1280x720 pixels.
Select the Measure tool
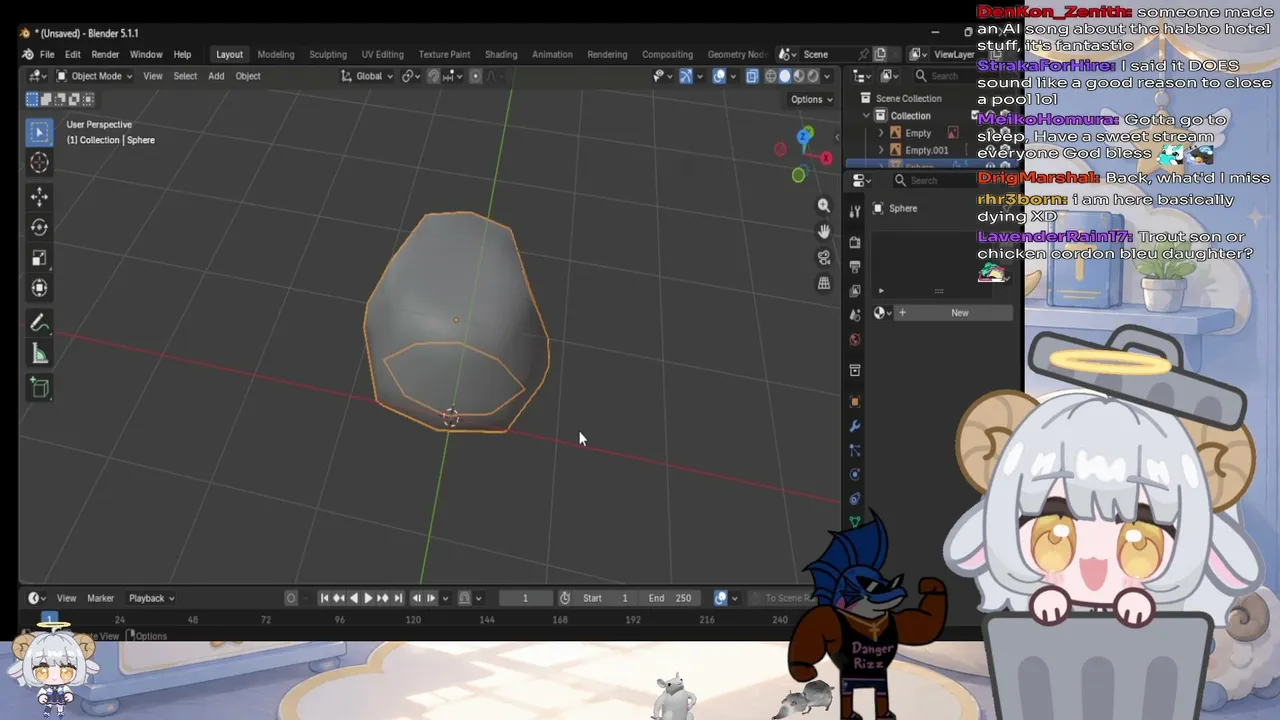[x=39, y=354]
